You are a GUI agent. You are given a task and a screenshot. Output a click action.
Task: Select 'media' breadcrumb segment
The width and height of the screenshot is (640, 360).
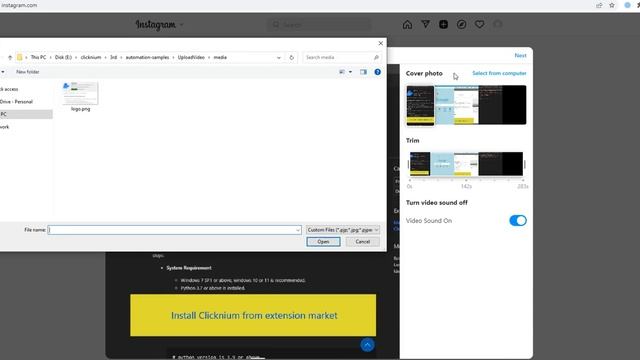point(220,58)
